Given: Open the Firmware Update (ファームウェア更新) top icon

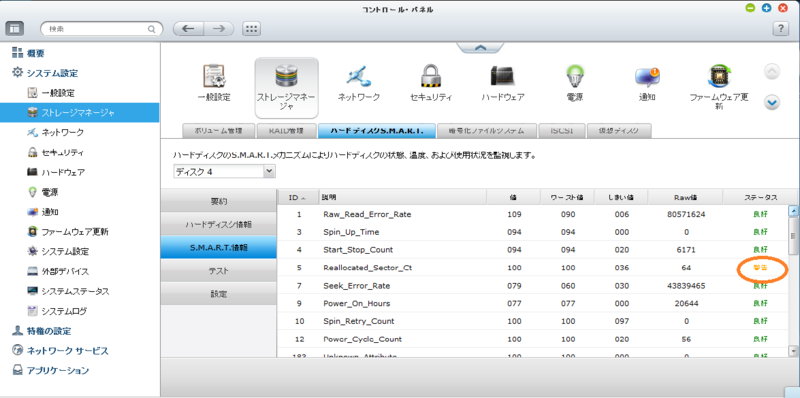Looking at the screenshot, I should click(719, 87).
